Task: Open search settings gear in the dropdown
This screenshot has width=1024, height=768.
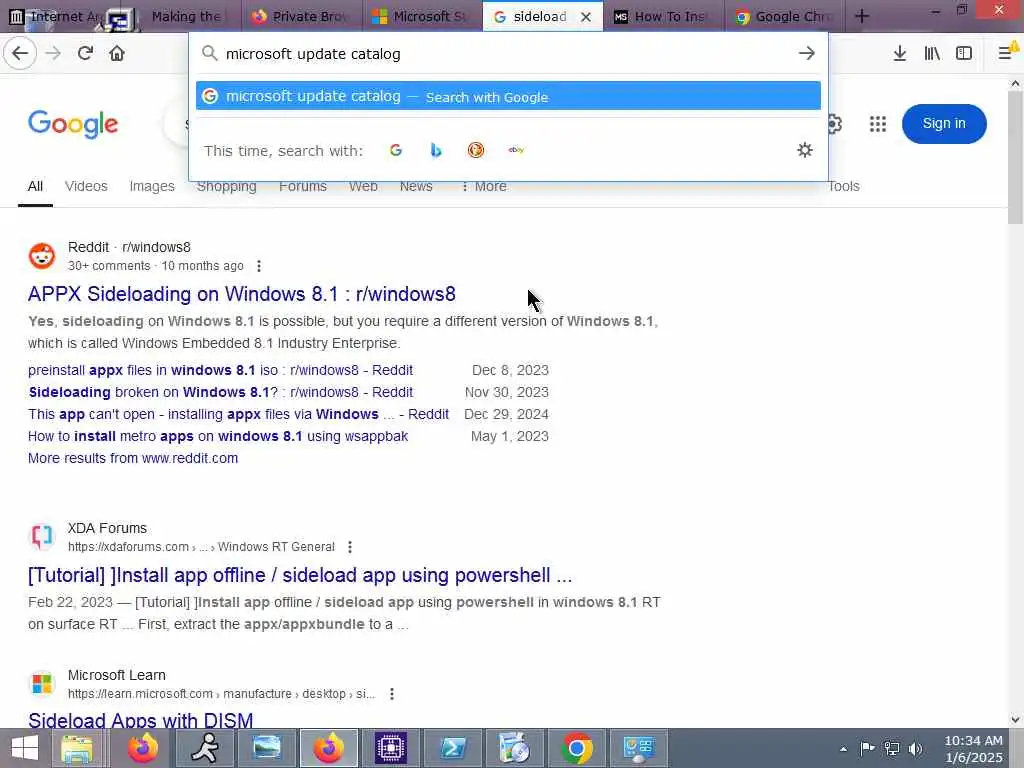Action: coord(805,150)
